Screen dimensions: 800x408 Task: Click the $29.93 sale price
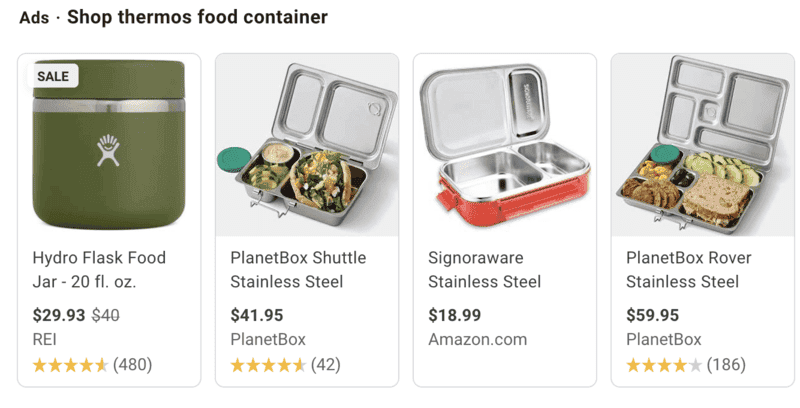59,315
